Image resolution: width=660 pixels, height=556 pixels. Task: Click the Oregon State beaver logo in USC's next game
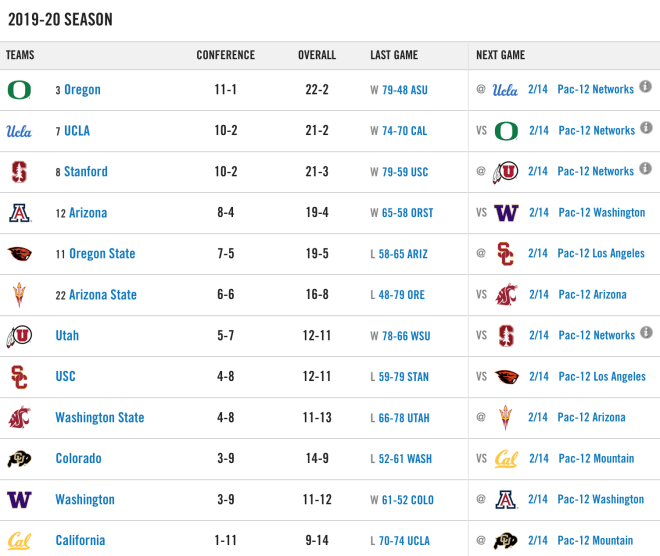[x=506, y=377]
